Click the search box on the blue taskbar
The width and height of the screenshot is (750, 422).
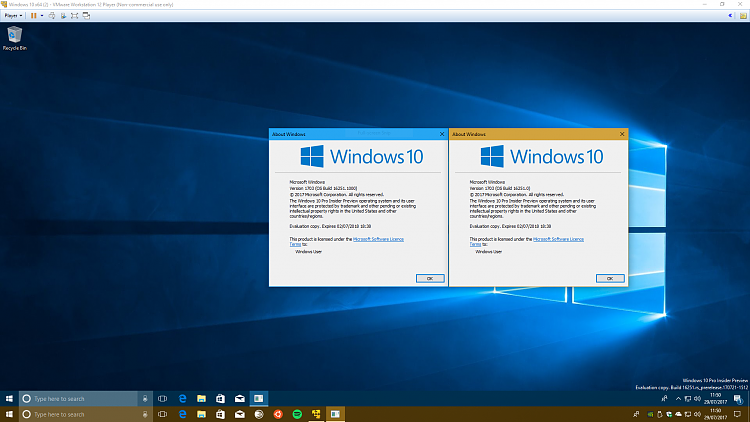tap(78, 399)
